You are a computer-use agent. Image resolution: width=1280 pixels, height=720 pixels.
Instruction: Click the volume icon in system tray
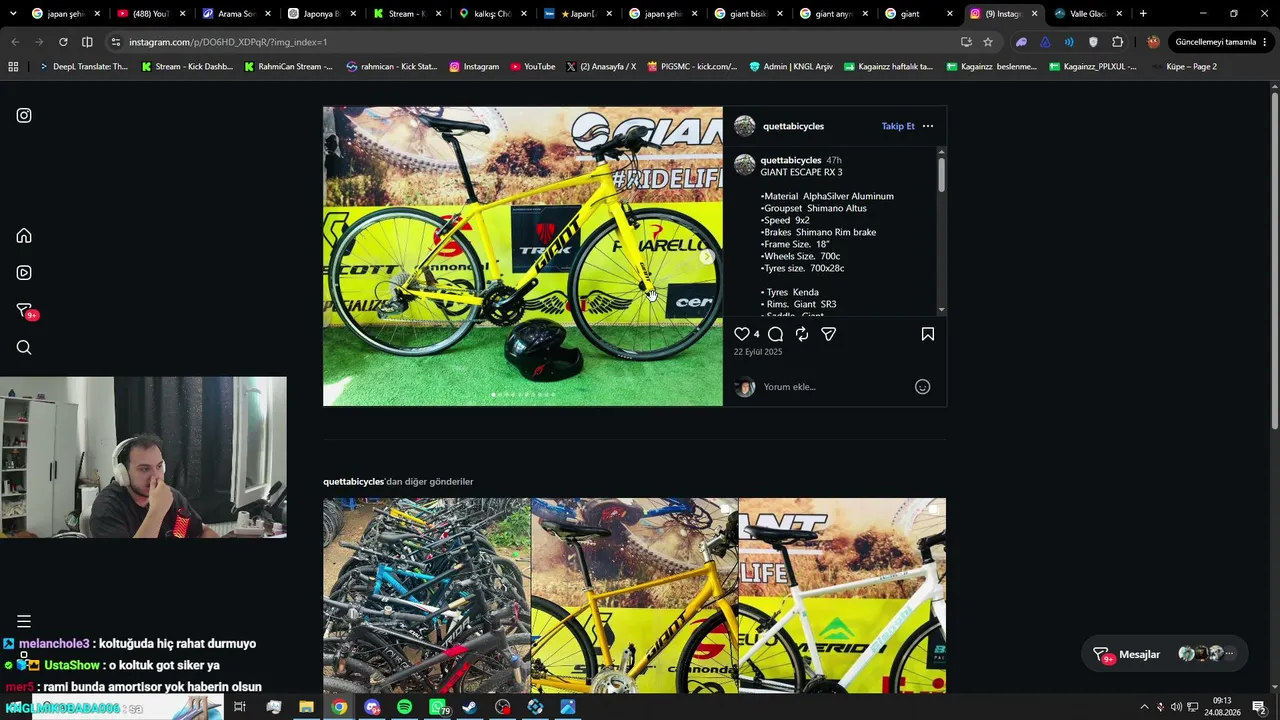1176,707
